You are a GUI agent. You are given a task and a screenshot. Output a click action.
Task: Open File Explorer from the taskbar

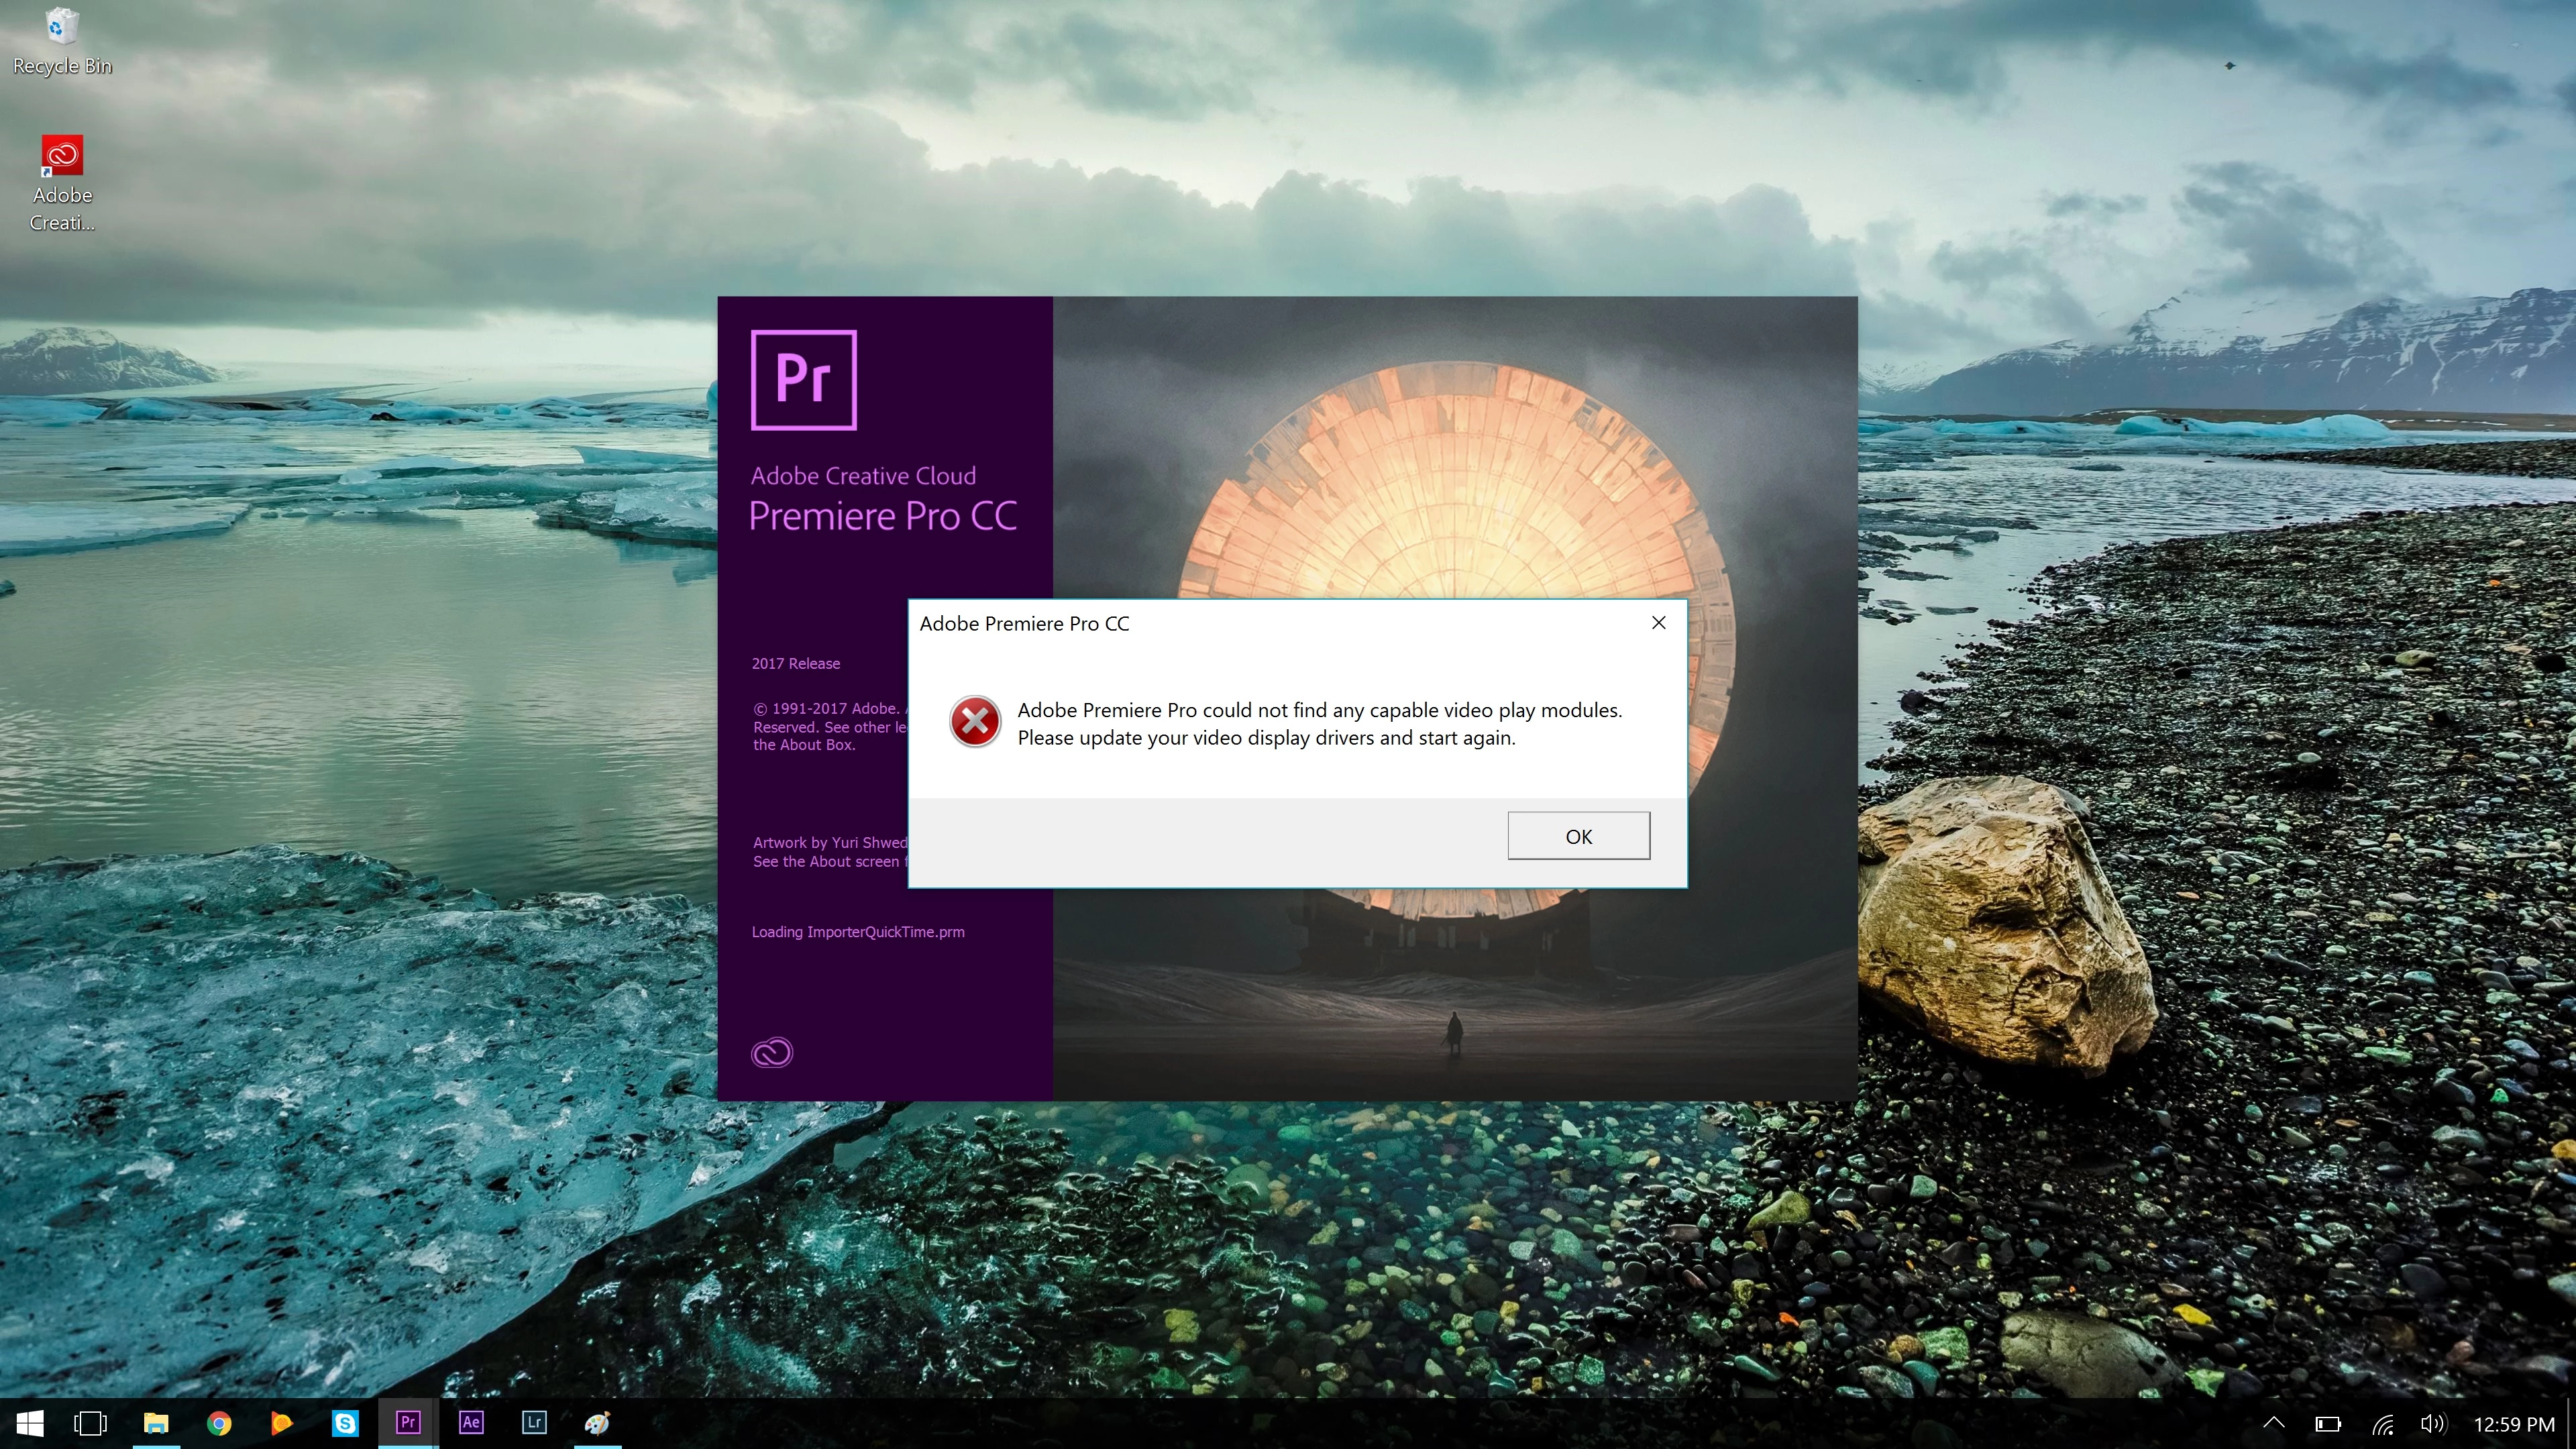pyautogui.click(x=156, y=1423)
